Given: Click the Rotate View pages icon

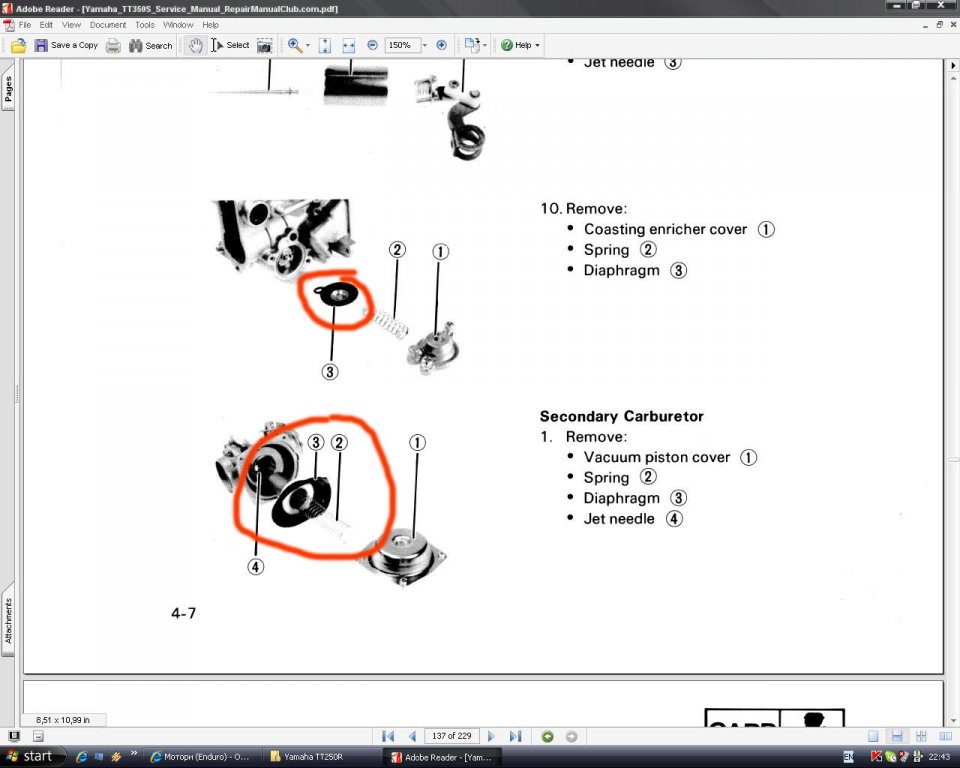Looking at the screenshot, I should point(471,45).
